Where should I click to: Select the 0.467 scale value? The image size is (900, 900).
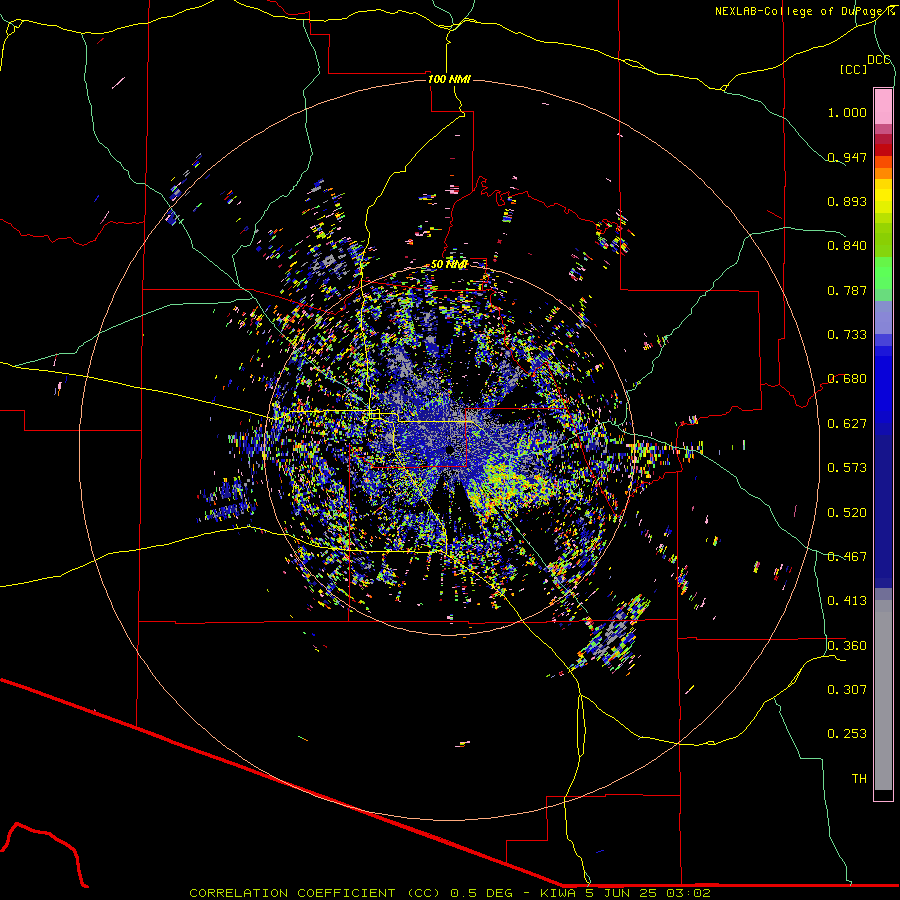[x=847, y=557]
